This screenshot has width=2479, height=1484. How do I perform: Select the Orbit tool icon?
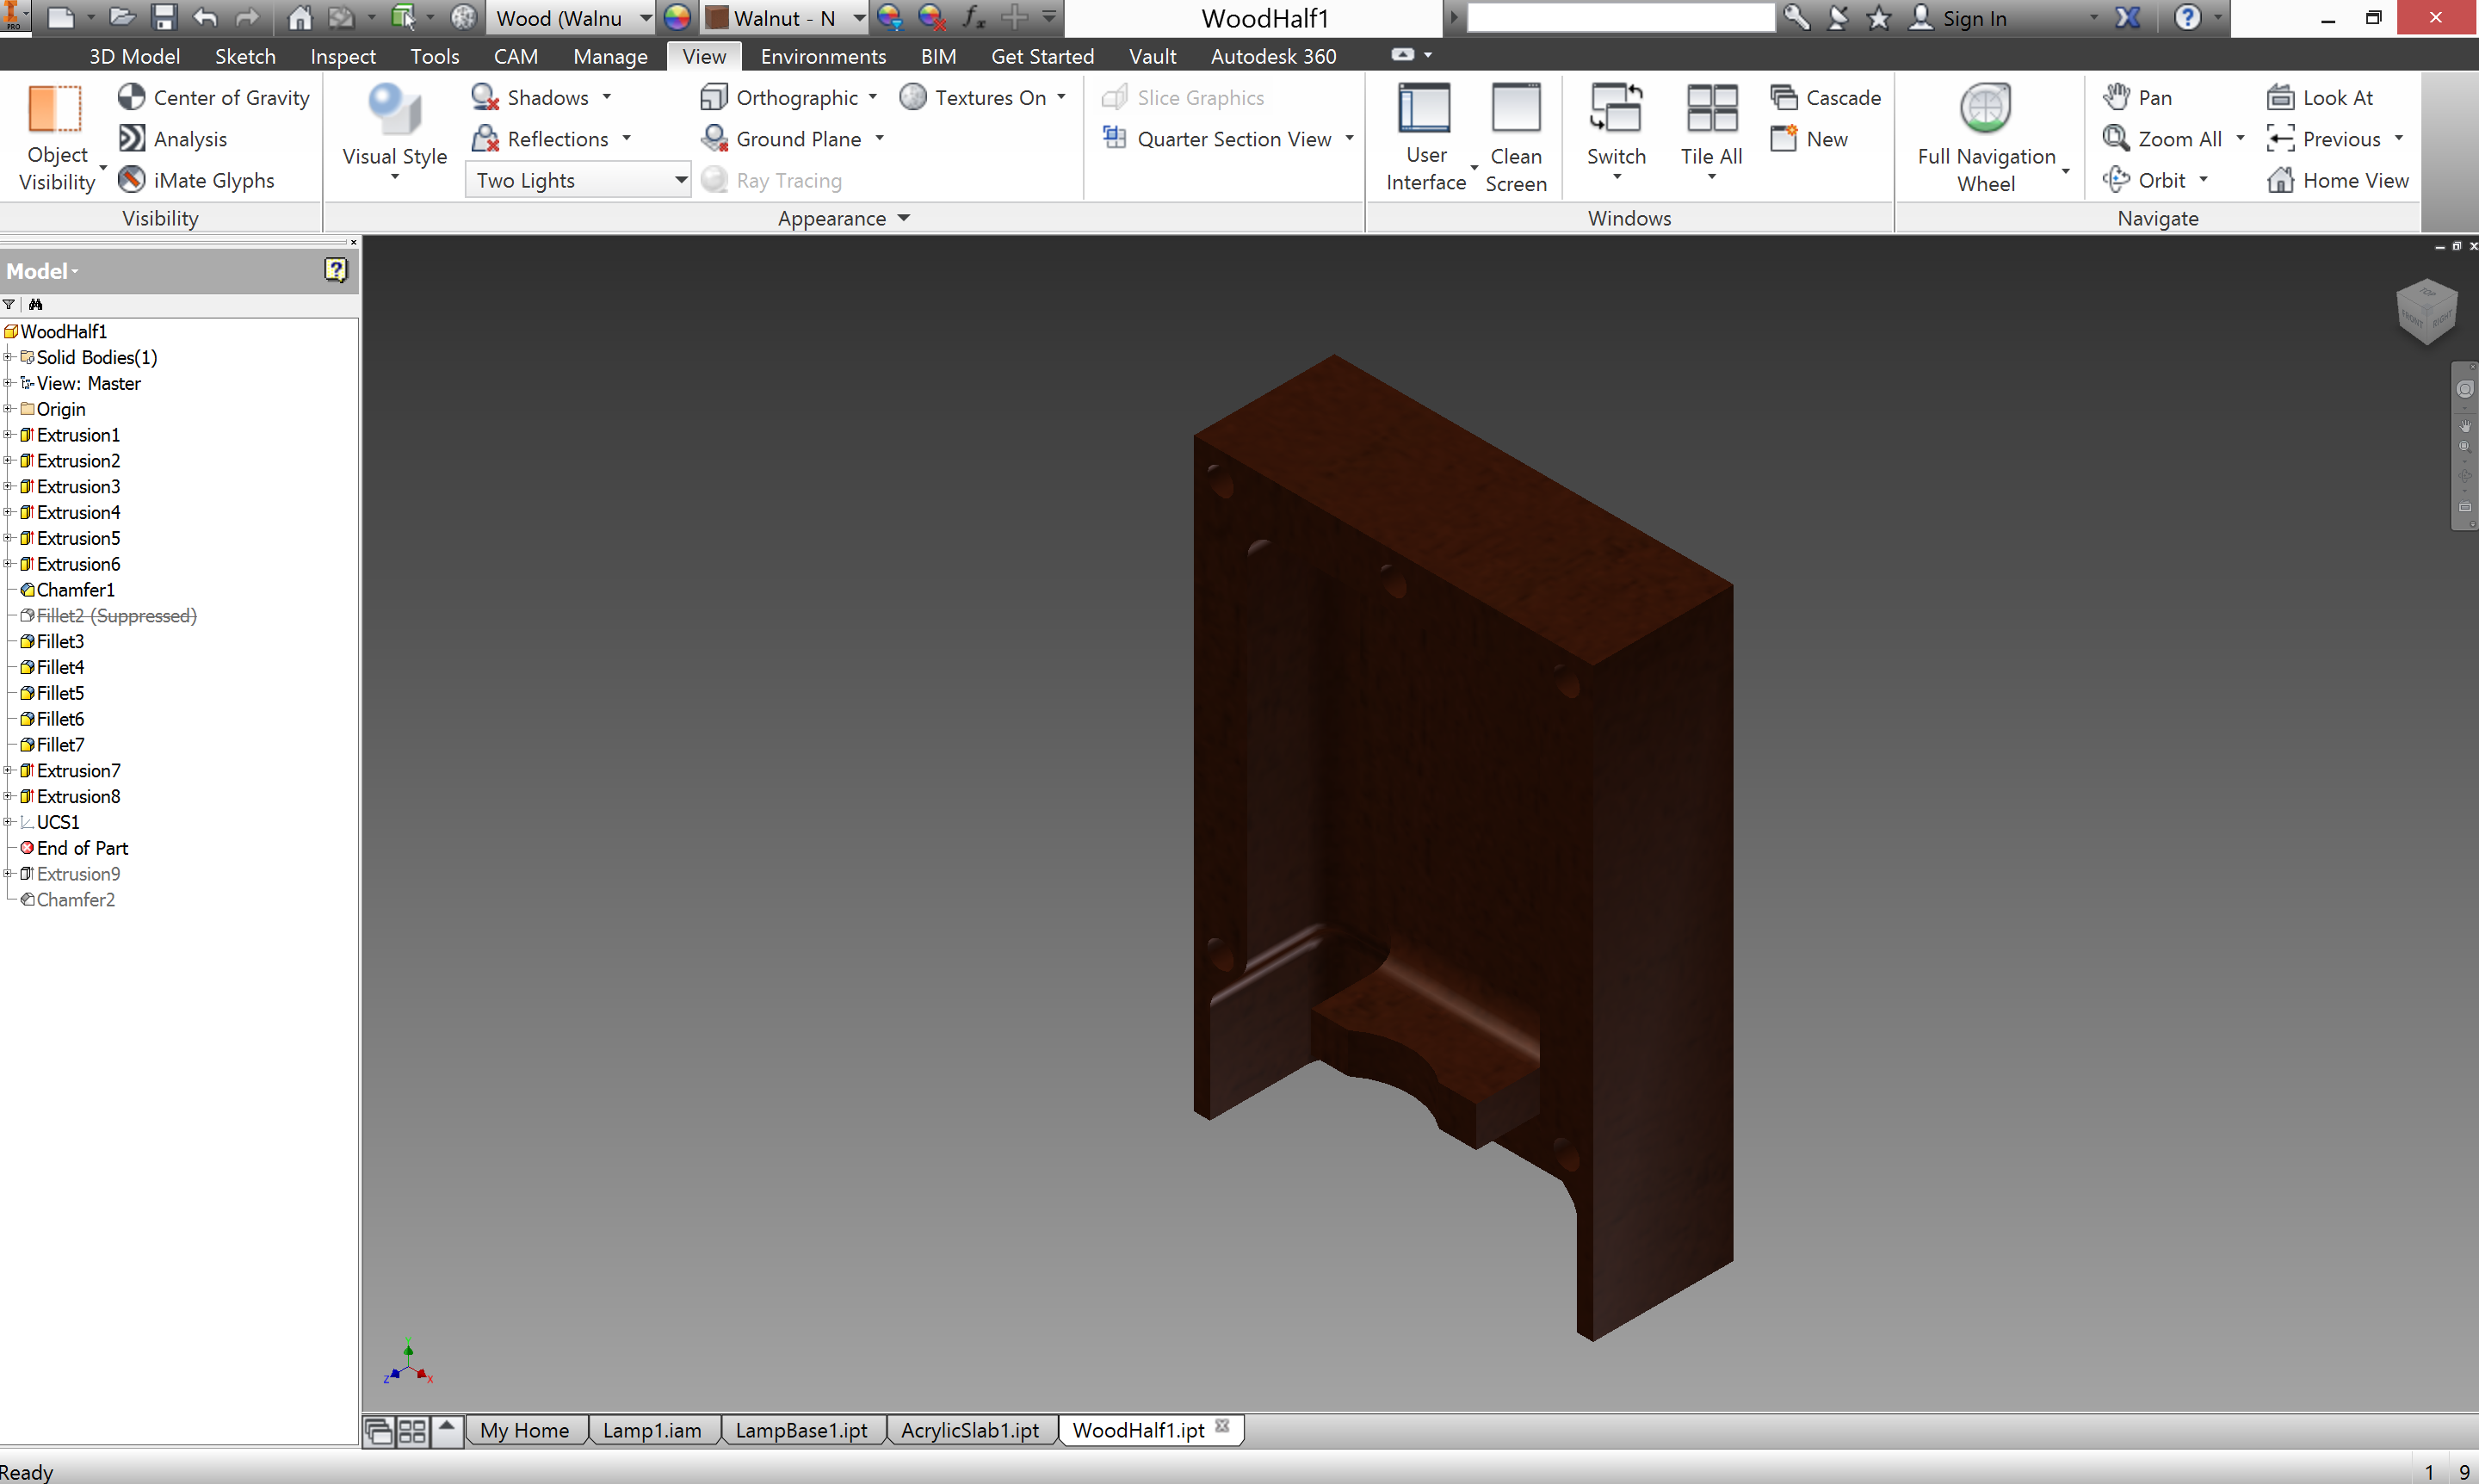(x=2115, y=178)
